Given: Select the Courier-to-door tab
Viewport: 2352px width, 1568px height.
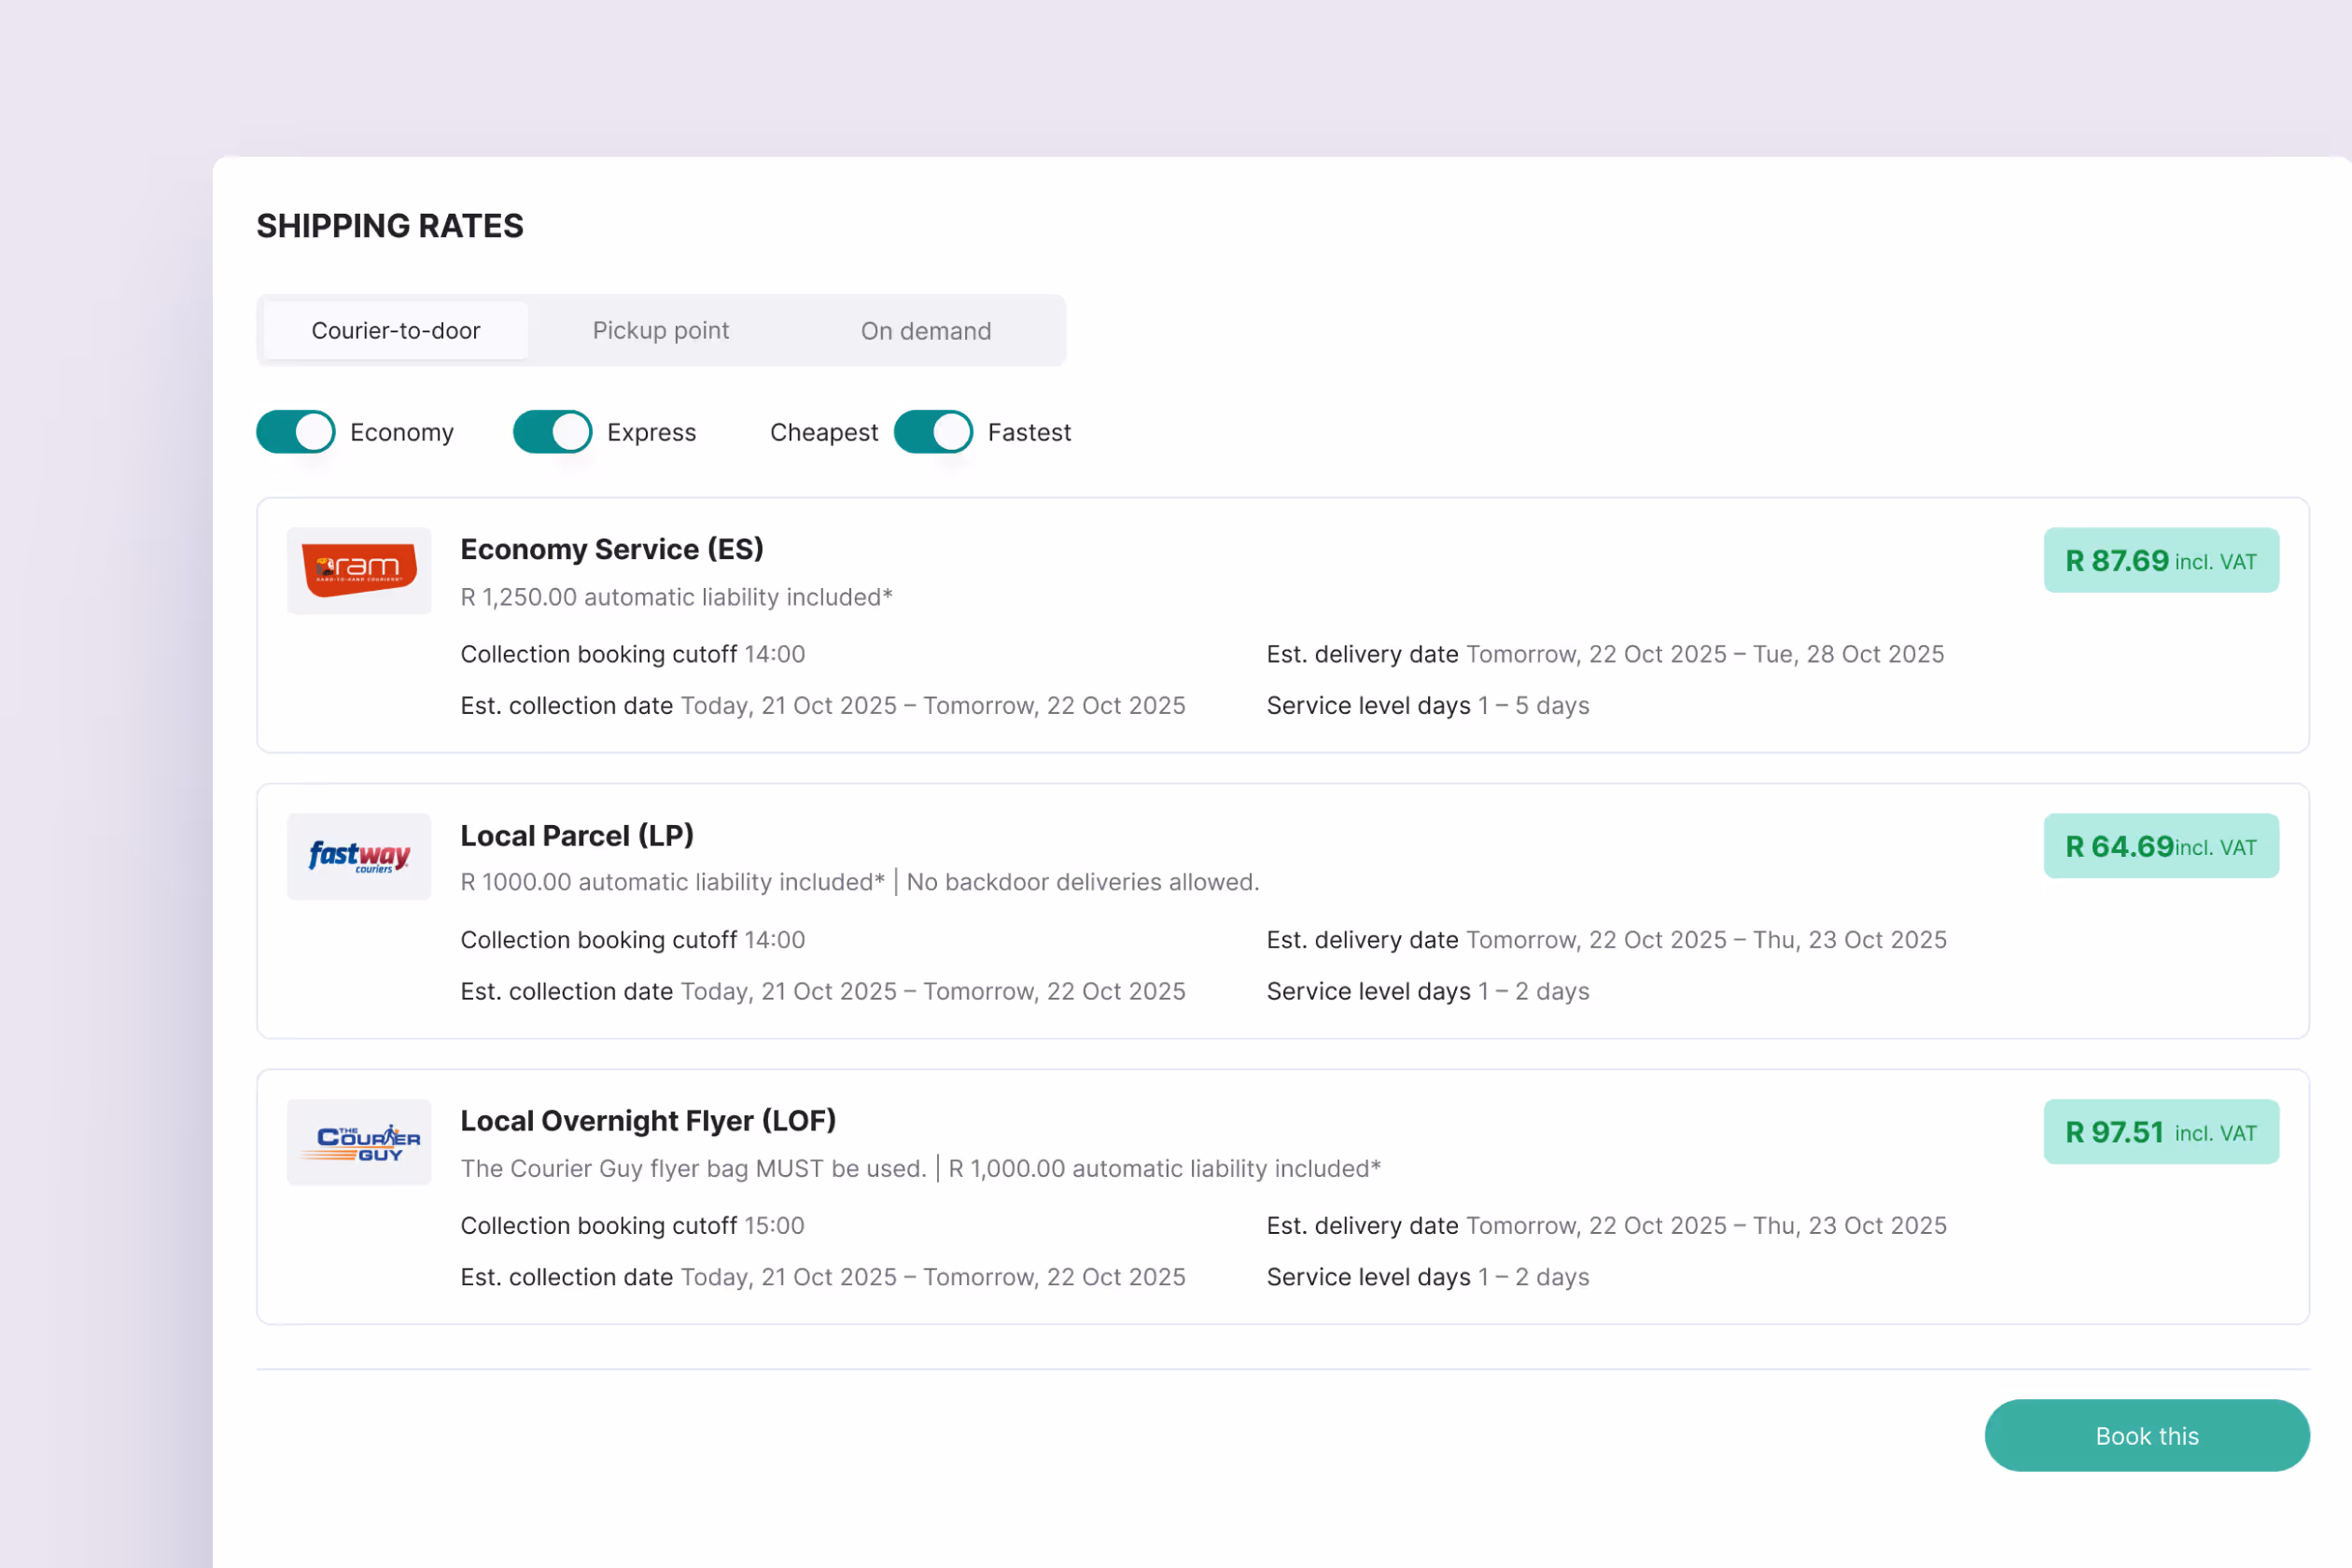Looking at the screenshot, I should click(396, 331).
